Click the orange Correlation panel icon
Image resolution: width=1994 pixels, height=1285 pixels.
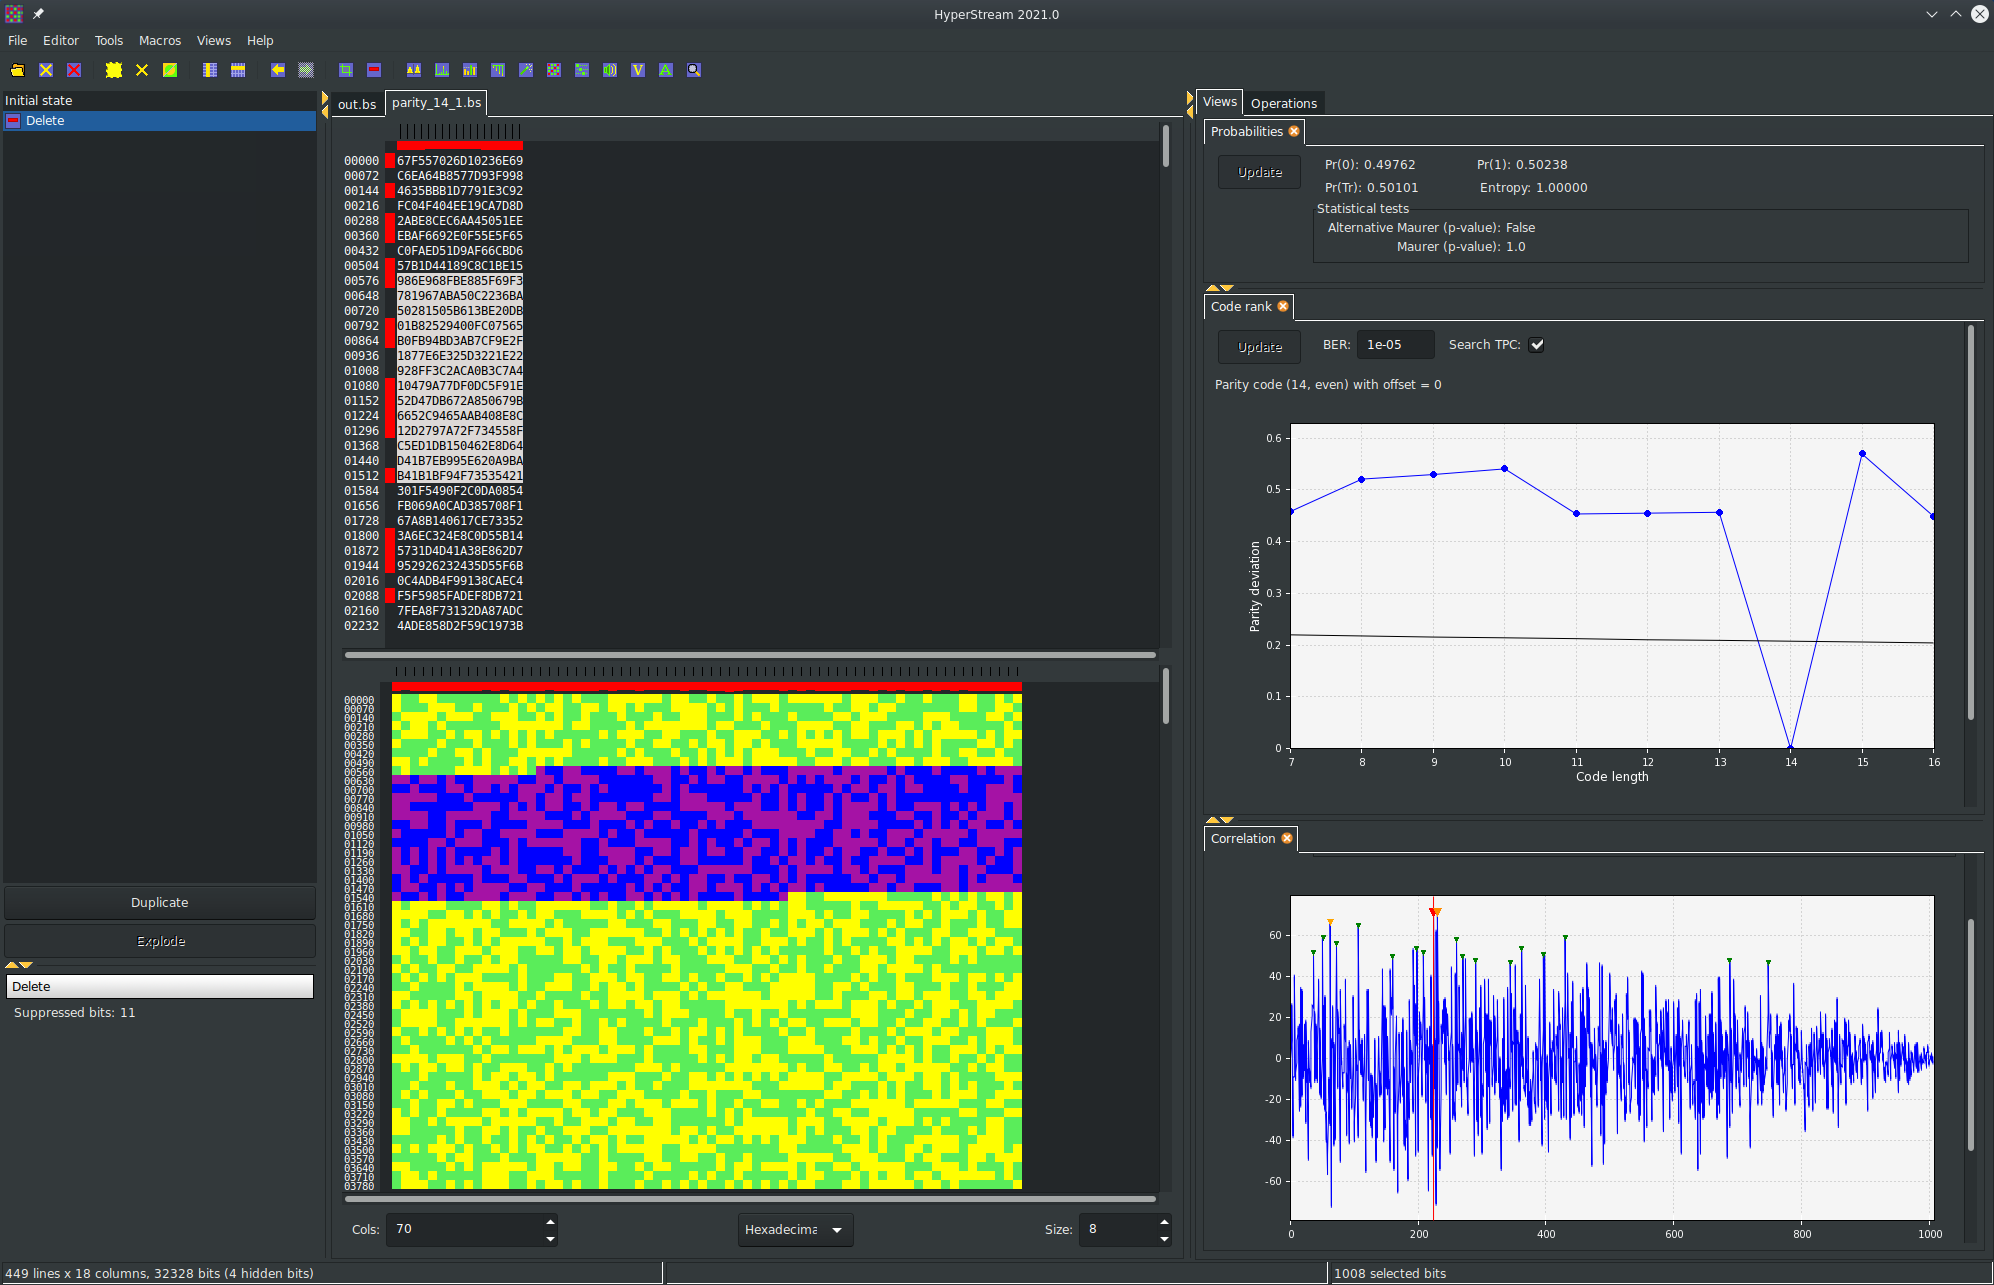(x=1285, y=839)
